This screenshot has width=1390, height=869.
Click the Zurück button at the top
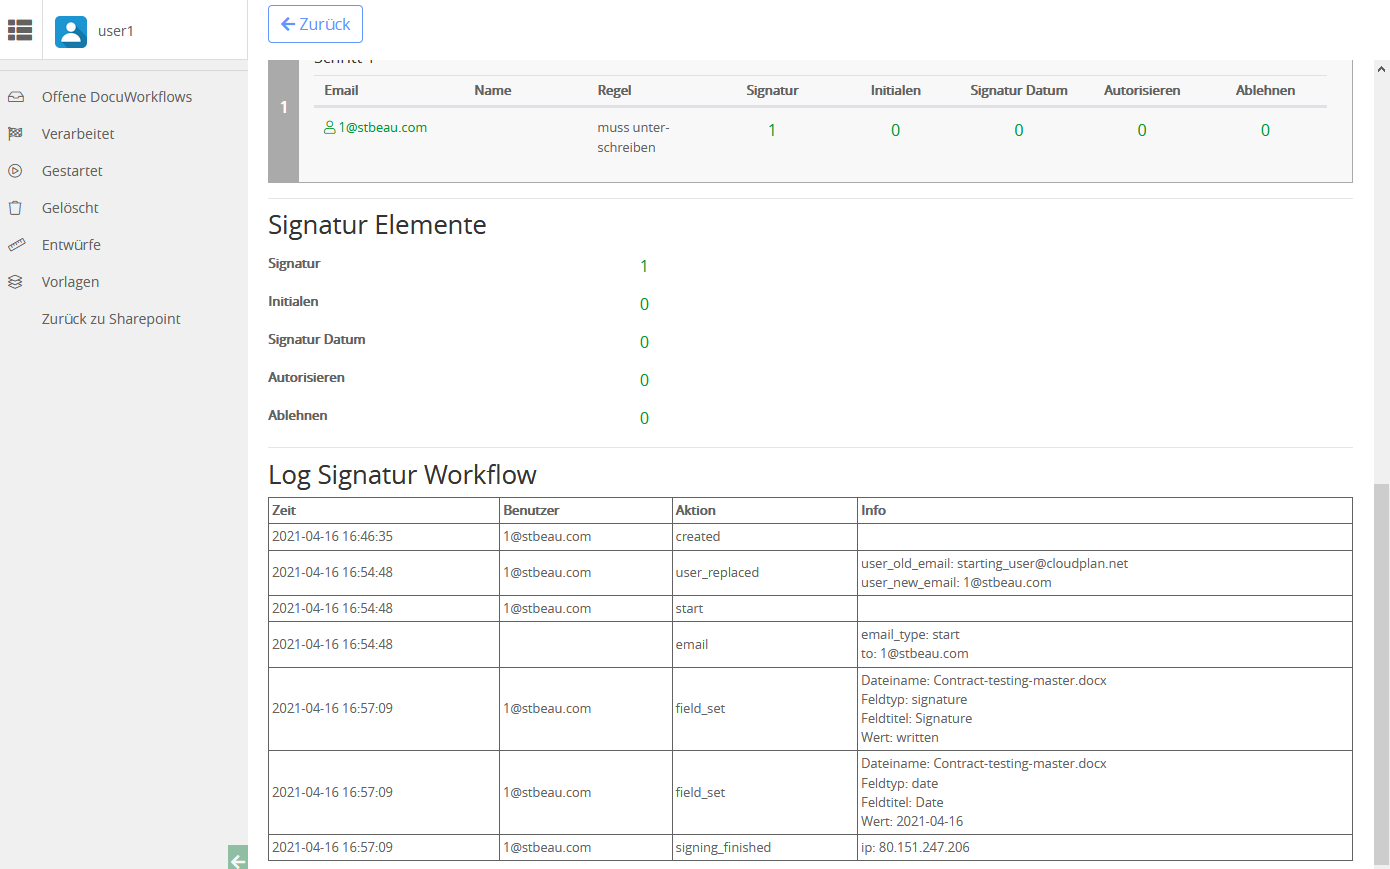point(315,24)
